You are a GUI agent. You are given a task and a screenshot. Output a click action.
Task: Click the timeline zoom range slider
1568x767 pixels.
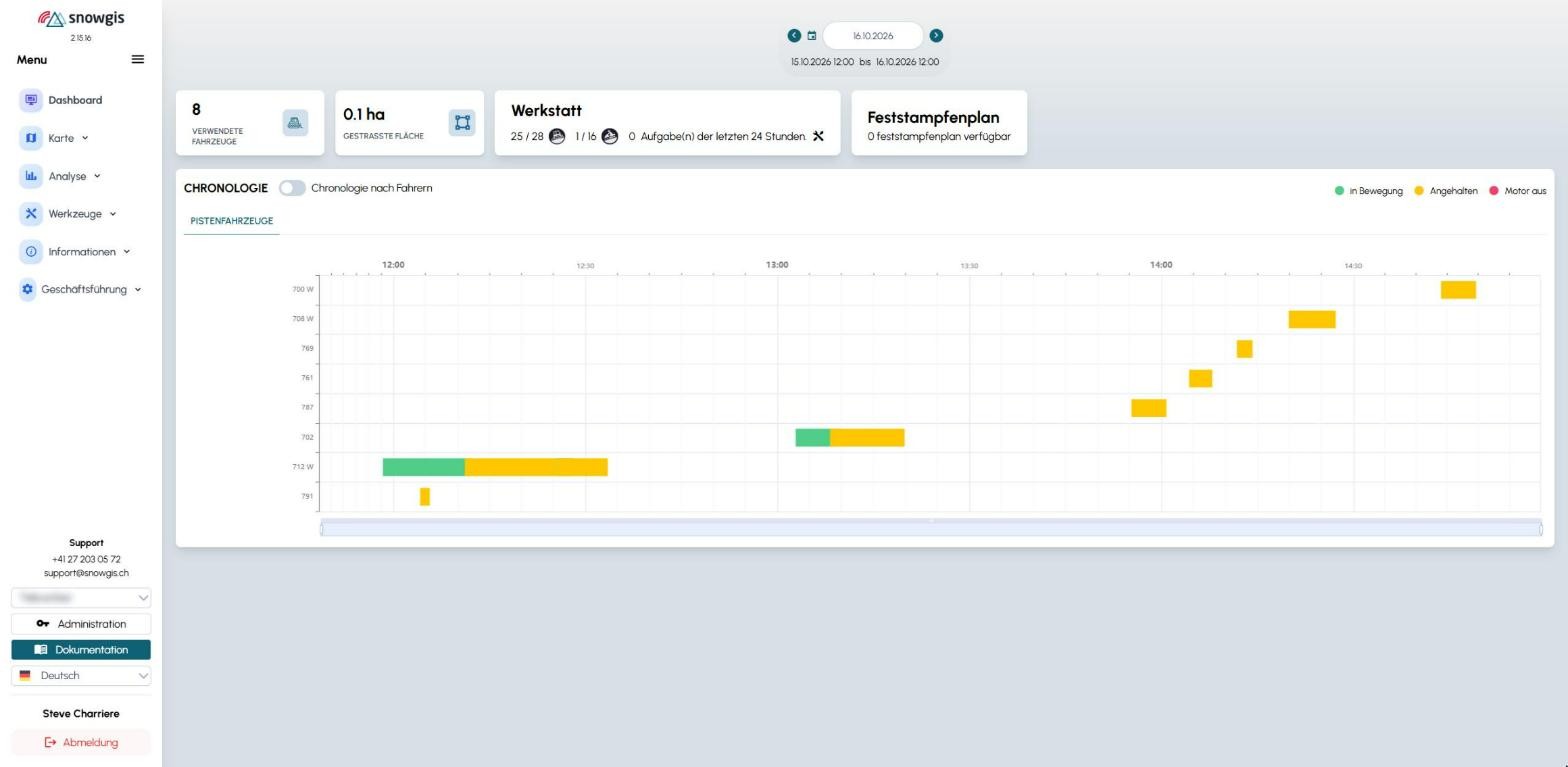click(931, 529)
